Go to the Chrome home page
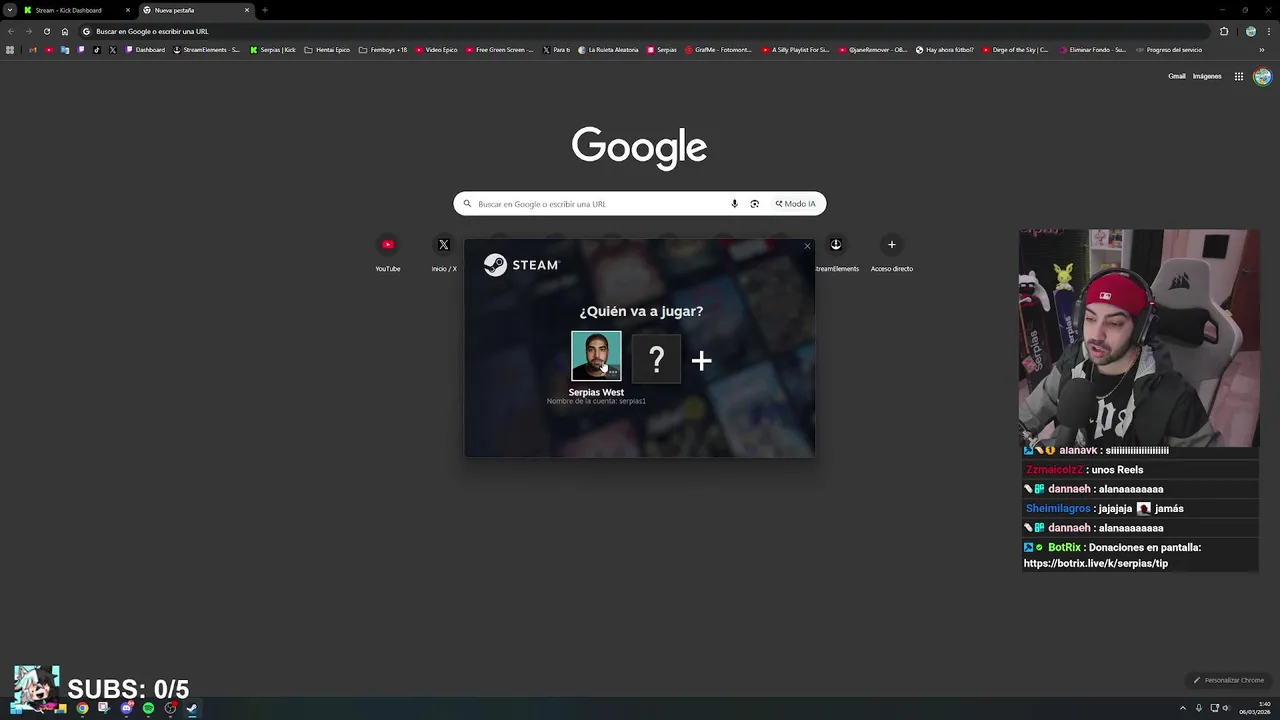The width and height of the screenshot is (1280, 720). [64, 31]
